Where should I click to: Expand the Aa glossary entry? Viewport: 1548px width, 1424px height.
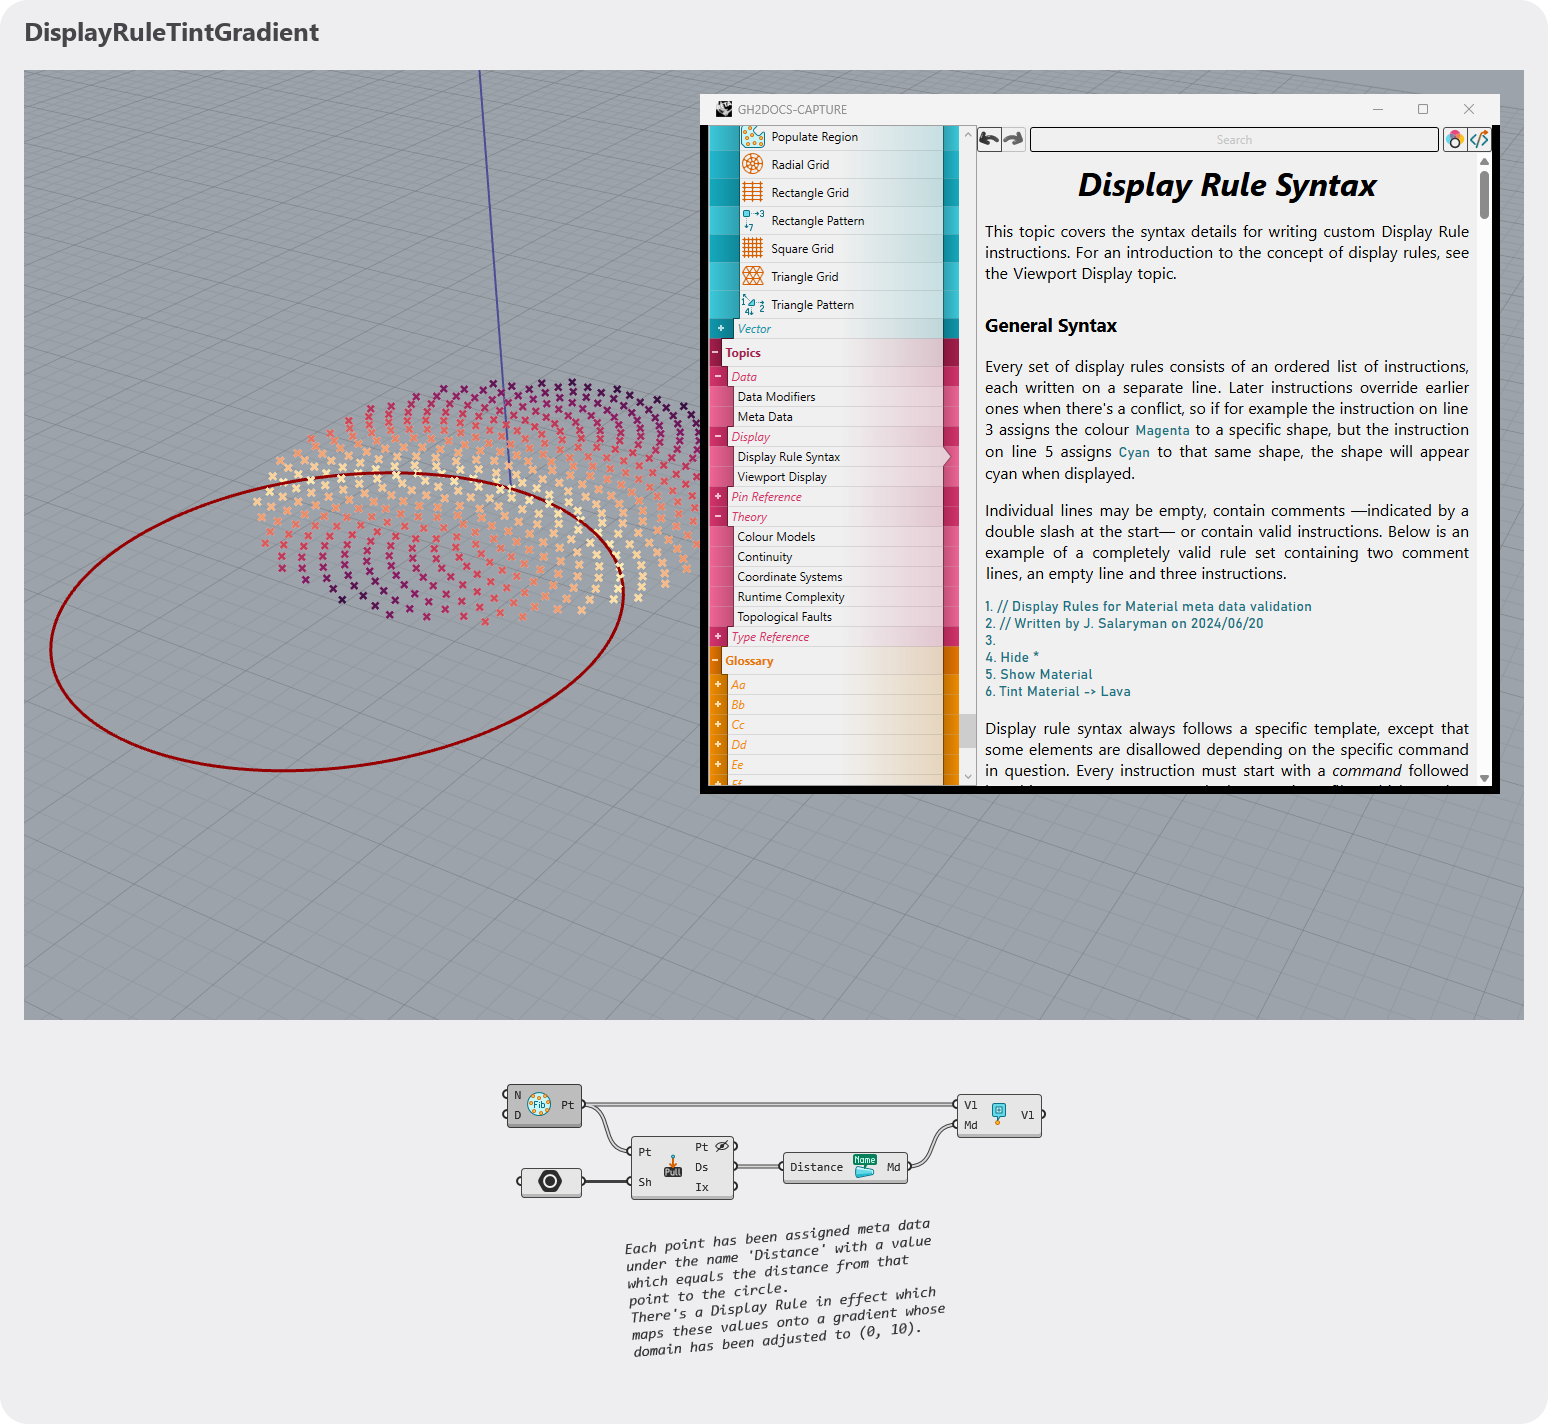pos(718,685)
